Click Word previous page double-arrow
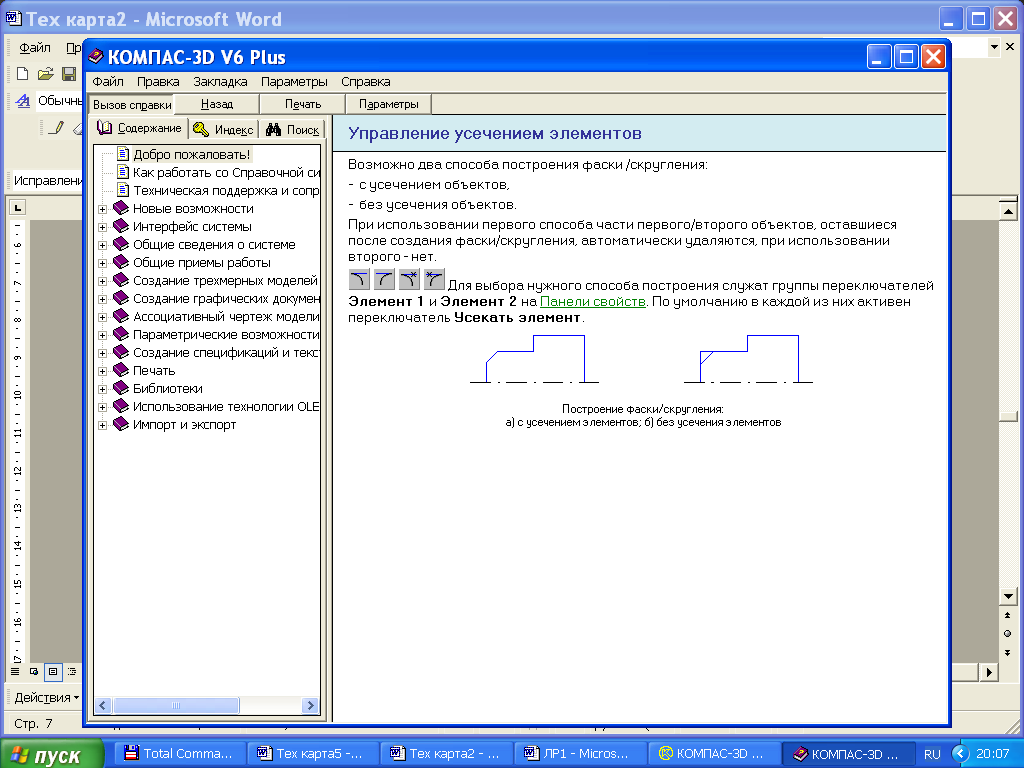The image size is (1024, 768). [x=1008, y=615]
